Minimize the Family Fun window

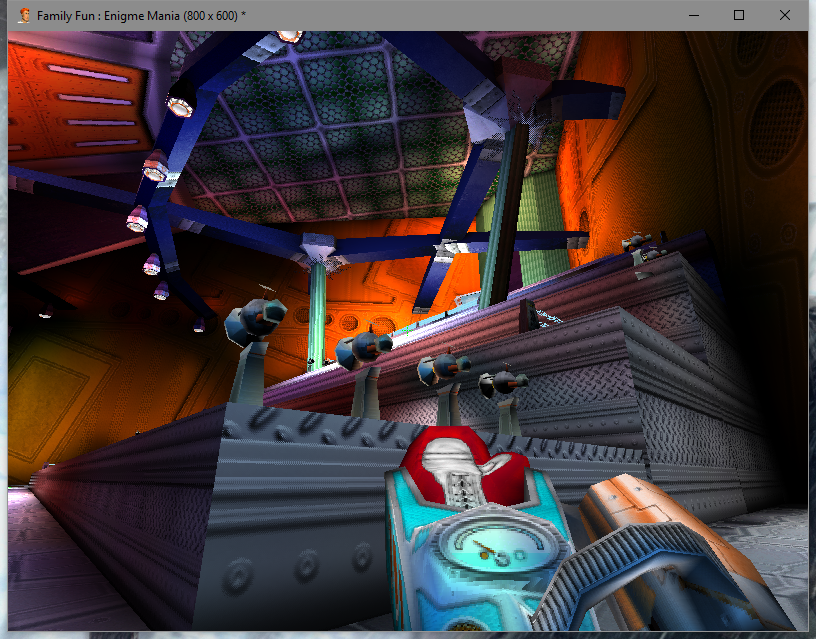coord(694,15)
